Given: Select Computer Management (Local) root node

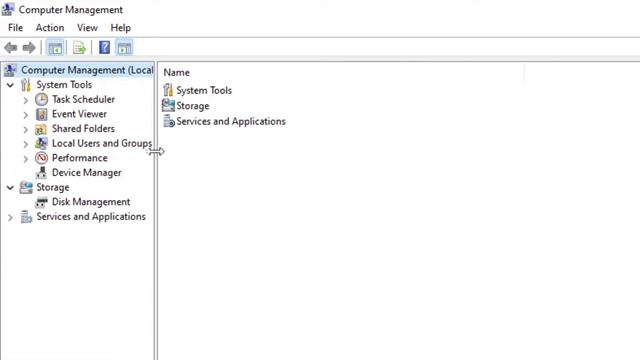Looking at the screenshot, I should click(87, 70).
